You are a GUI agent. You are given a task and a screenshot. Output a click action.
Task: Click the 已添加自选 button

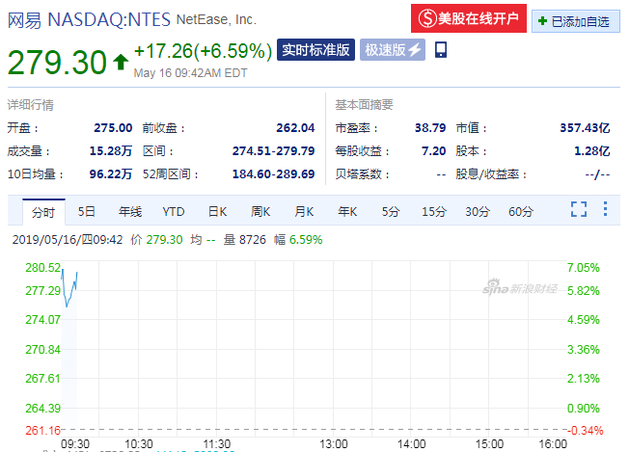point(576,21)
